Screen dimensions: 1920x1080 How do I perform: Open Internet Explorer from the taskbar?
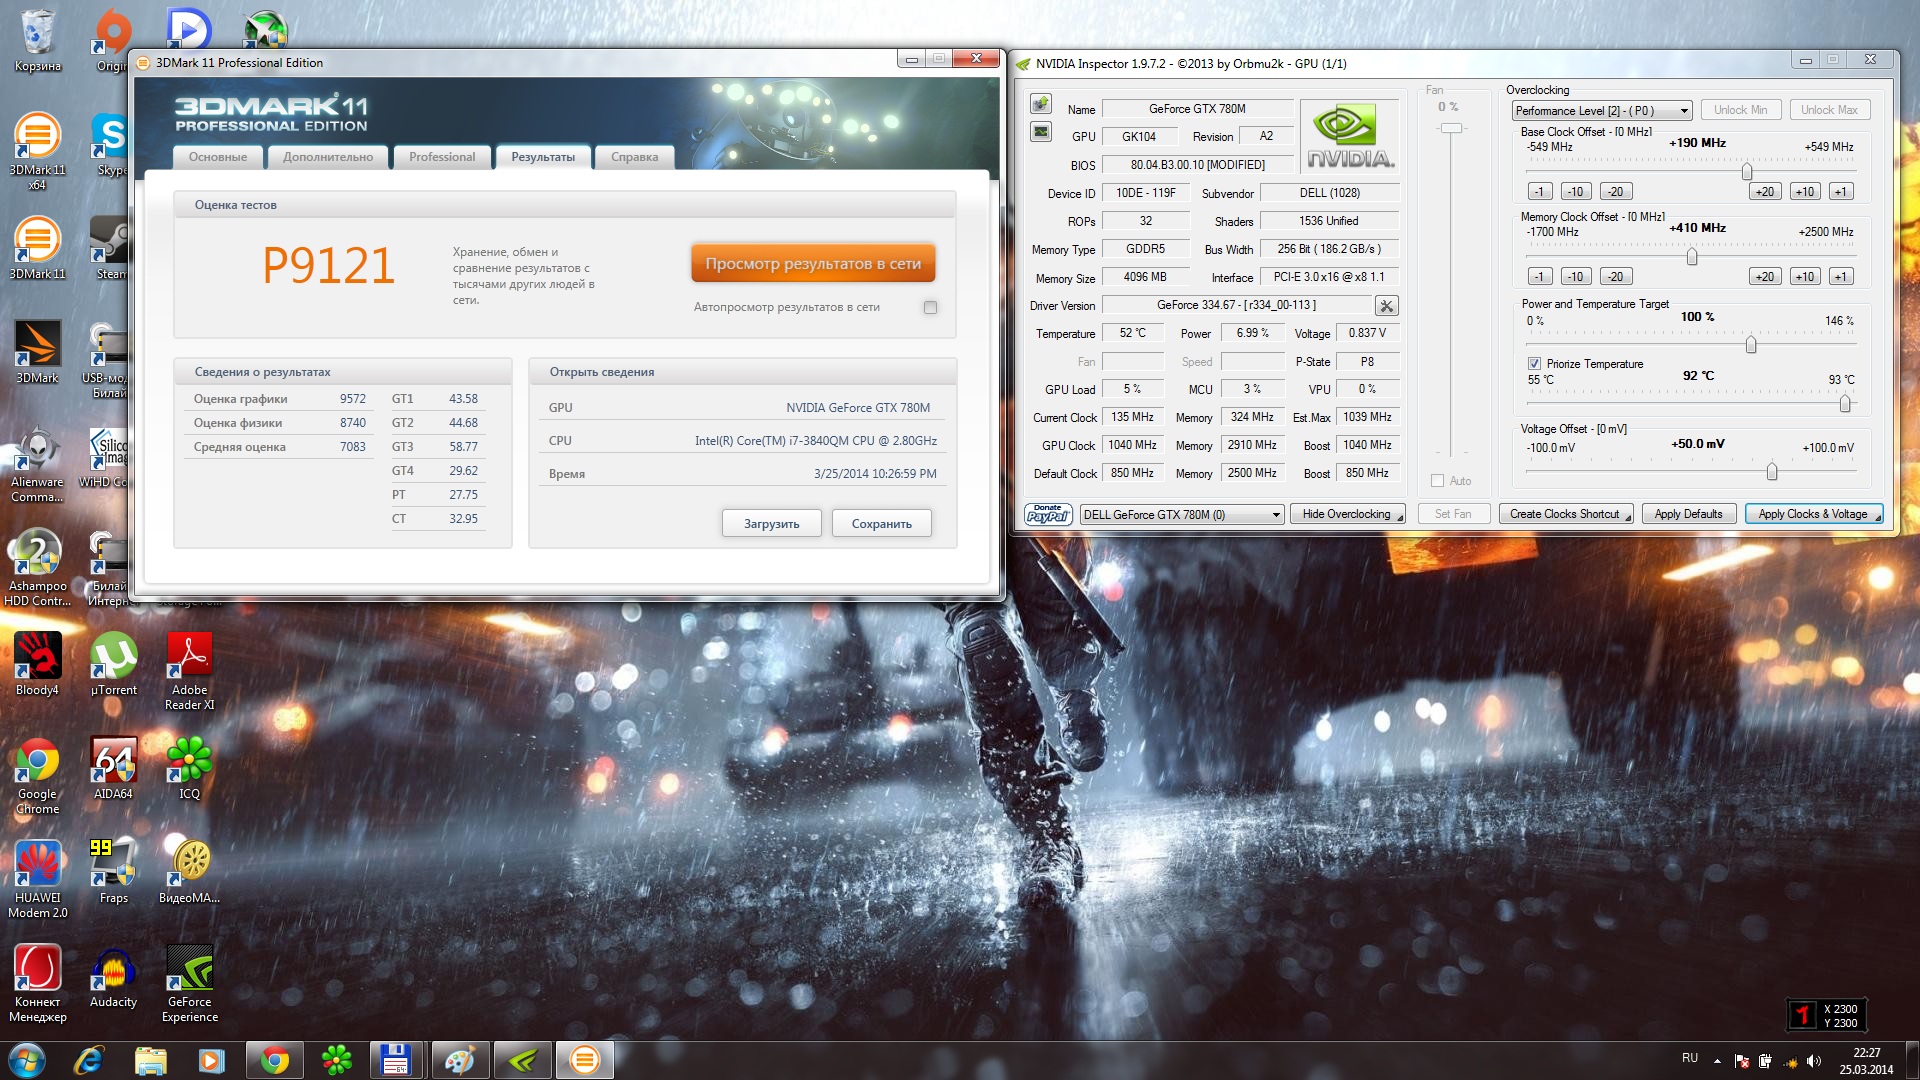coord(89,1060)
